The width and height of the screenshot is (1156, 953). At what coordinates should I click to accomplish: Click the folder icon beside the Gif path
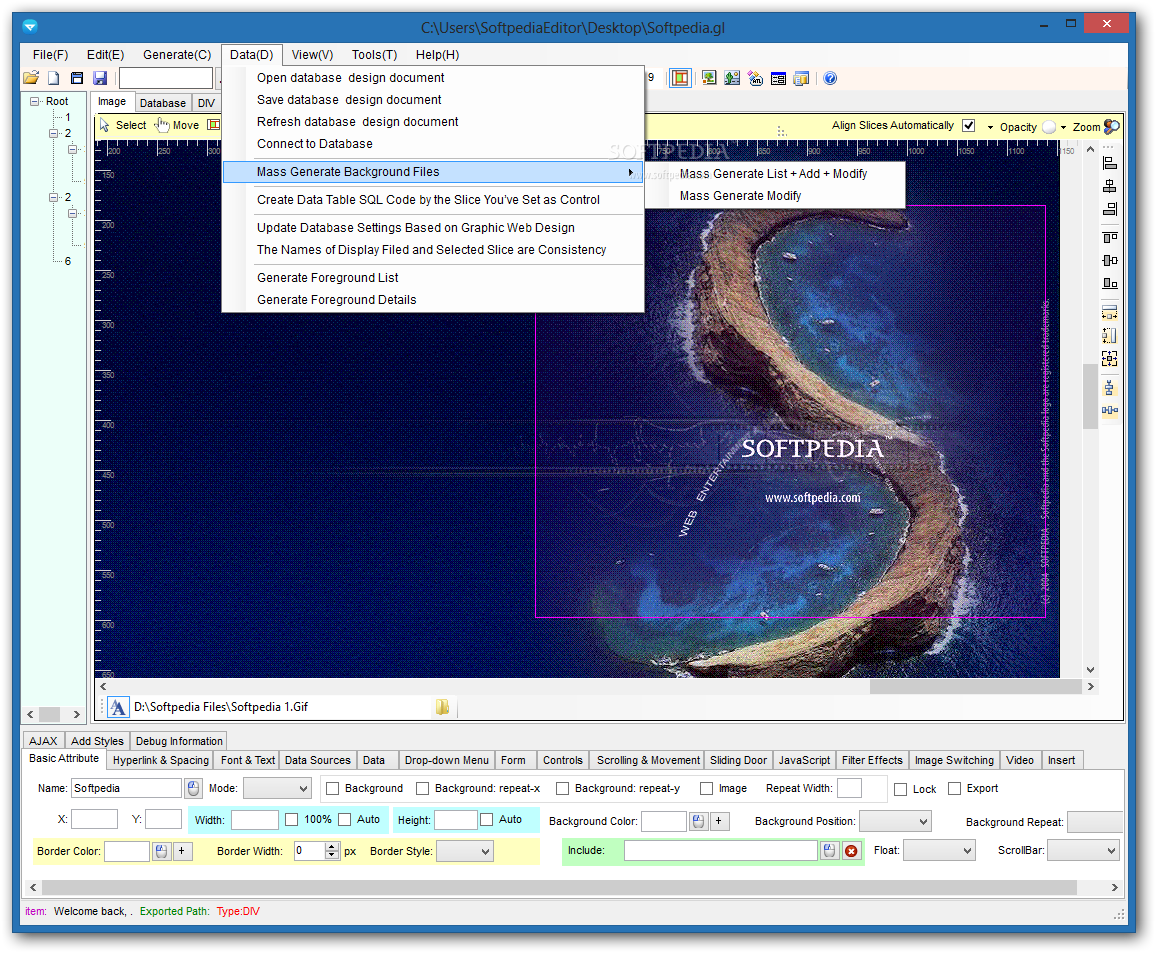click(x=442, y=707)
